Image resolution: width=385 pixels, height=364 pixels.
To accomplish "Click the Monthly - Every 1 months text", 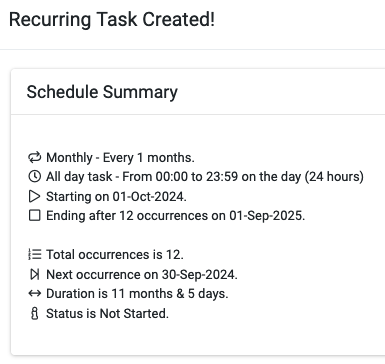I will point(120,158).
